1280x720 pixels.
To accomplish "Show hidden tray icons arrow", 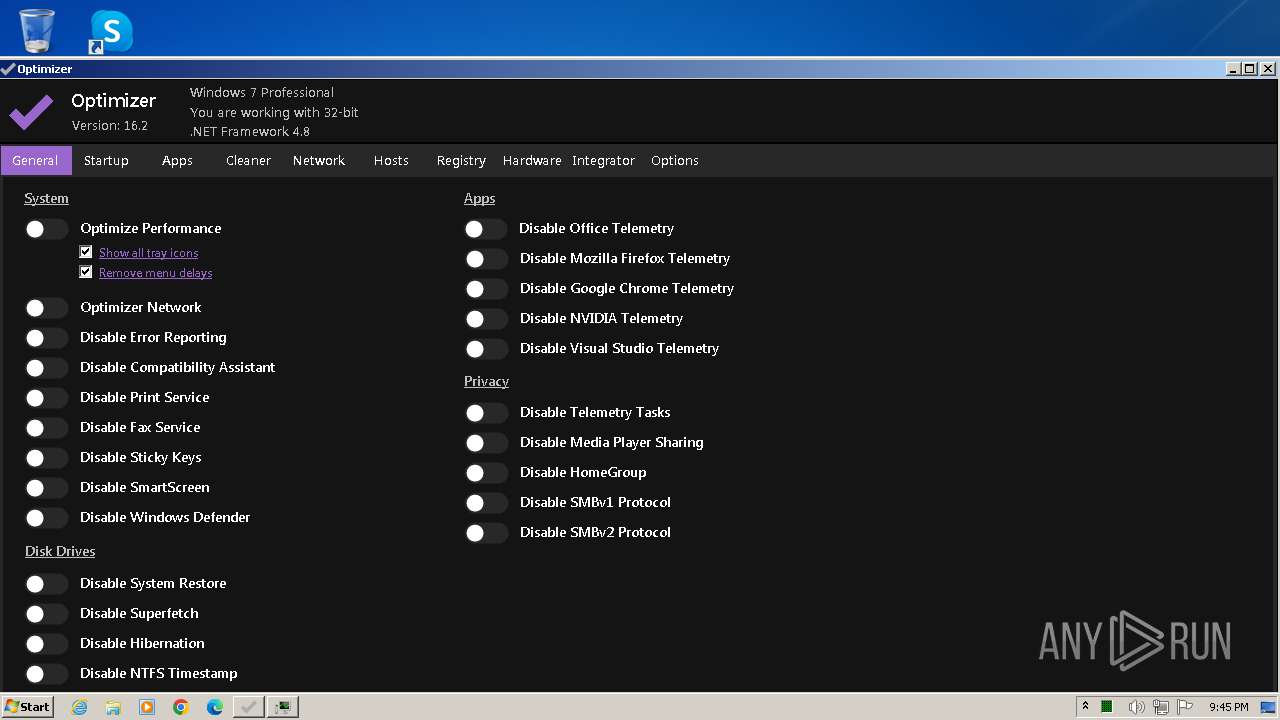I will coord(1085,706).
